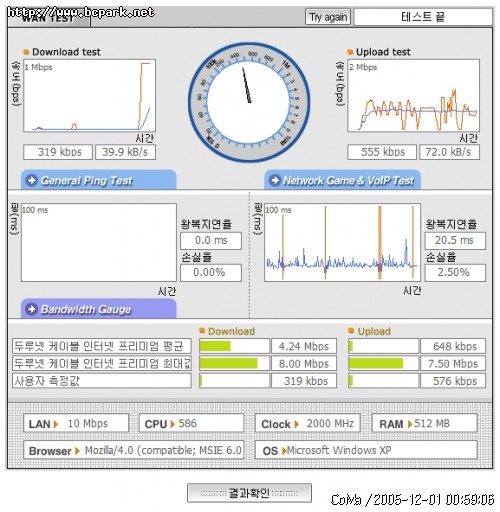Click the 4.24 Mbps download progress bar
500x512 pixels.
[234, 346]
